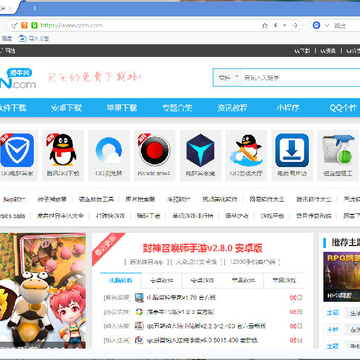The height and width of the screenshot is (360, 360).
Task: Click the QQ五笔 input method icon
Action: [139, 326]
